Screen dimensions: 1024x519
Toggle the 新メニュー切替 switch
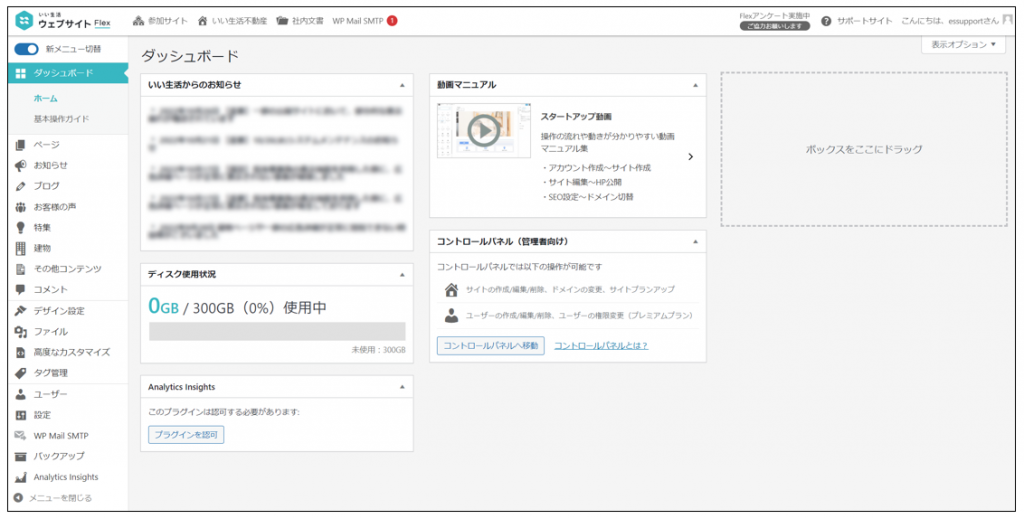(x=26, y=49)
